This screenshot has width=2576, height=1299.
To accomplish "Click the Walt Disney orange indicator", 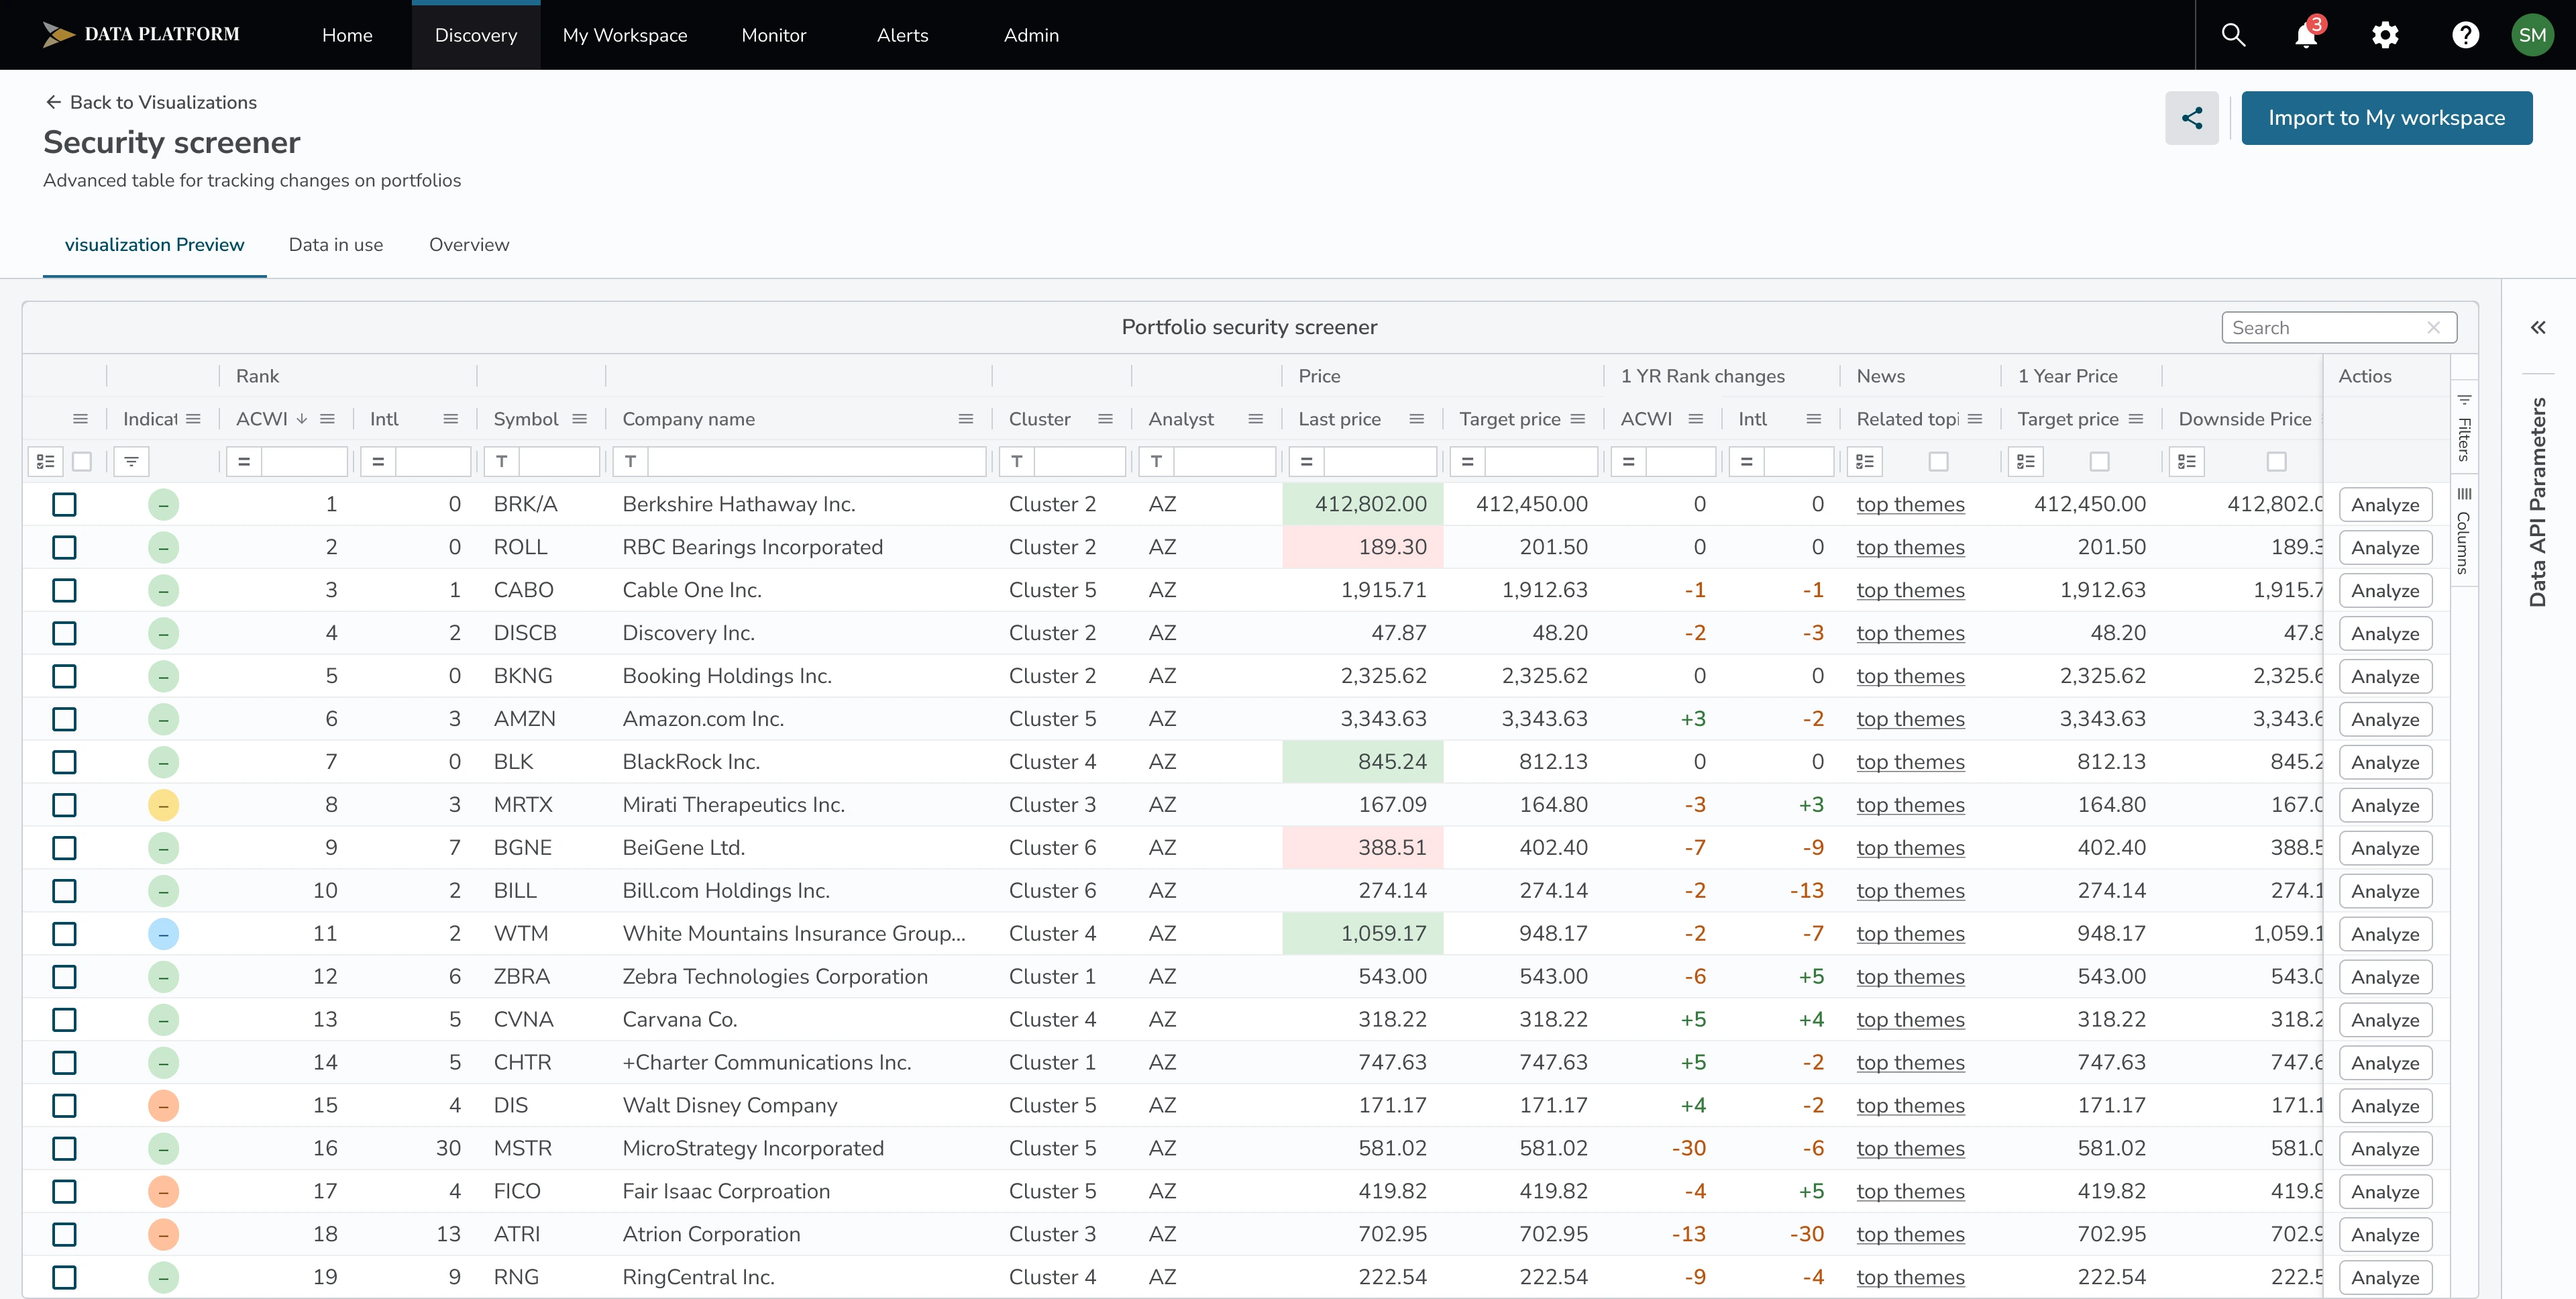I will [163, 1106].
